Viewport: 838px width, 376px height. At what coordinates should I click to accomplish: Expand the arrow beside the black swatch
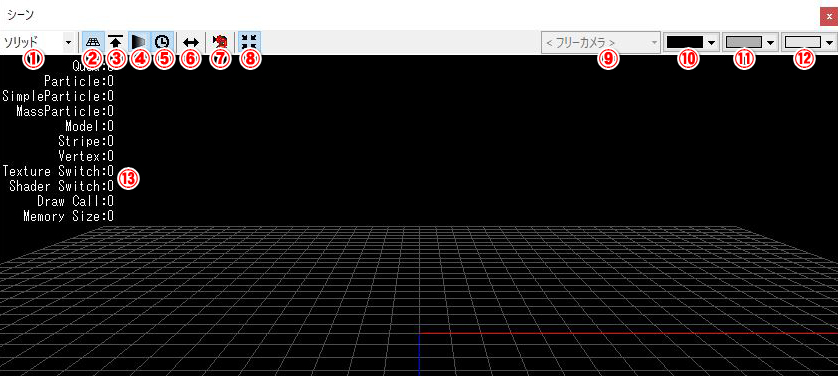[x=711, y=43]
